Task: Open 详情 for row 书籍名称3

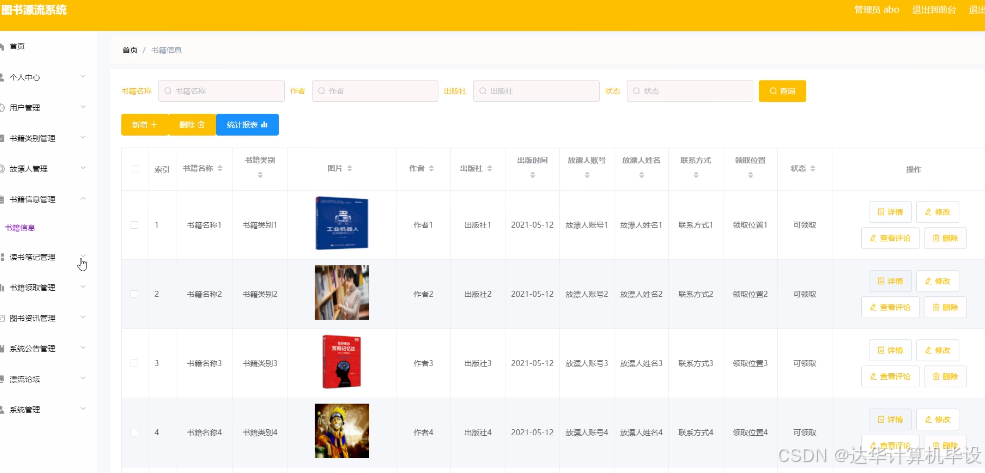Action: click(x=890, y=350)
